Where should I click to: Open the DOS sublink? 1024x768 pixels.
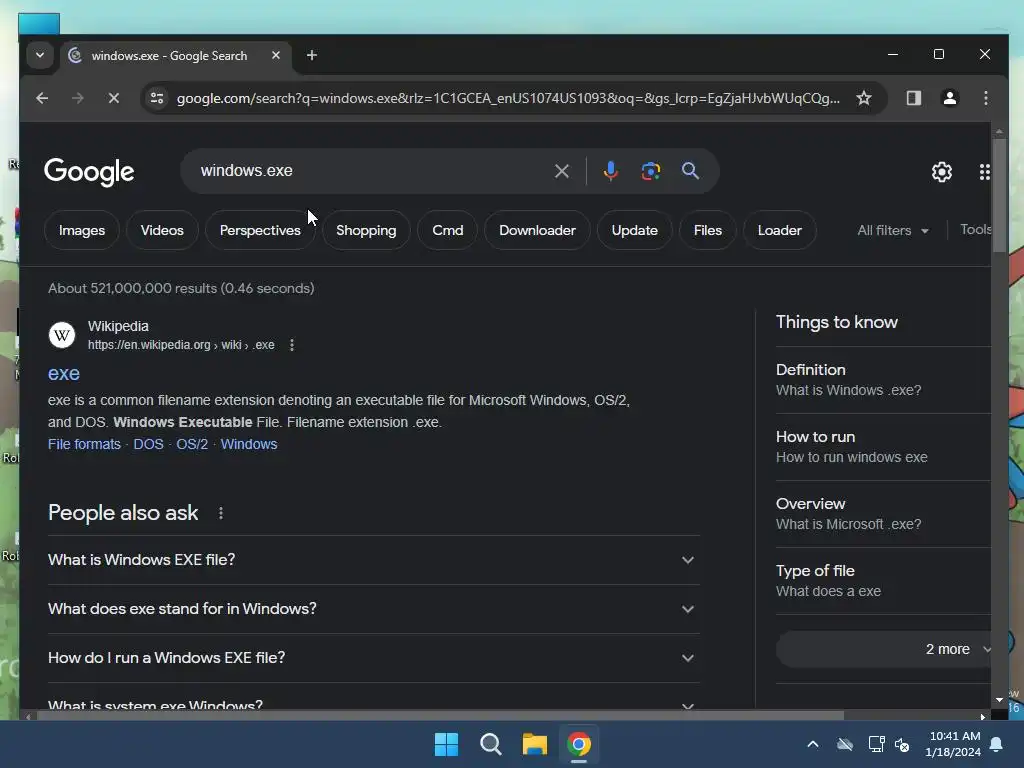(x=148, y=444)
